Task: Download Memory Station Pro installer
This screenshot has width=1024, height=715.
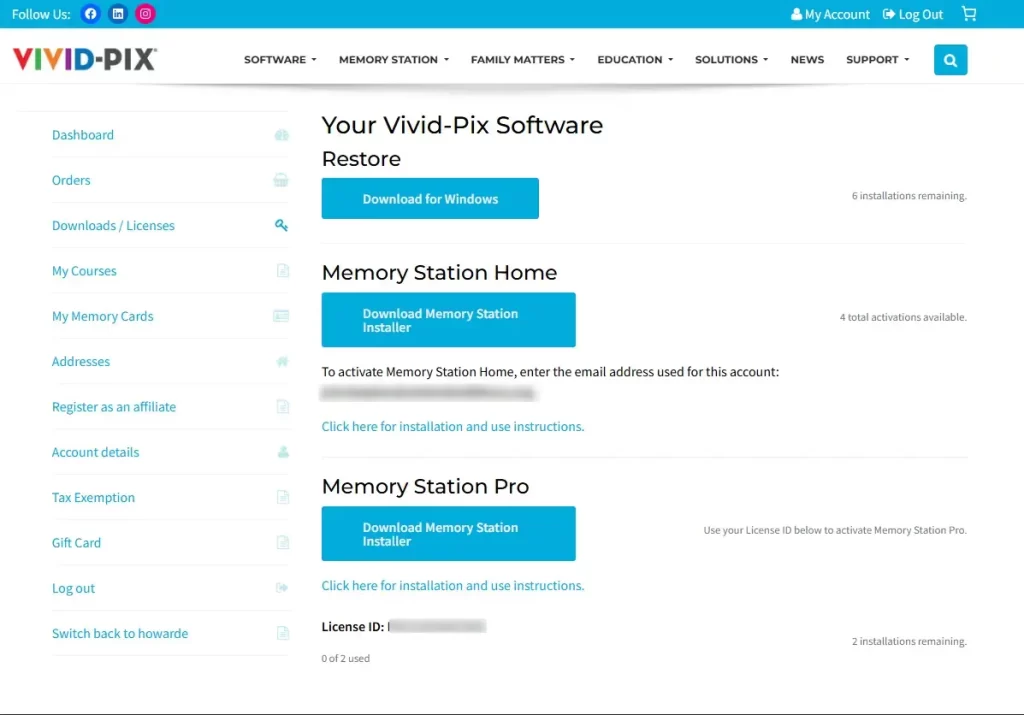Action: point(448,533)
